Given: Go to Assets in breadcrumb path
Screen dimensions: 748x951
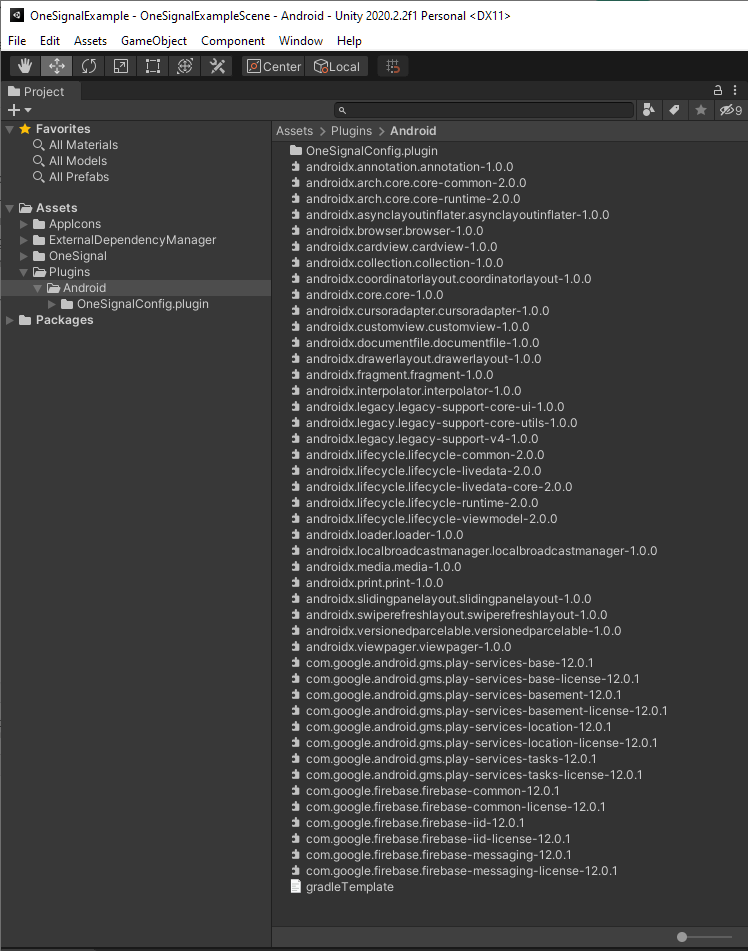Looking at the screenshot, I should pos(294,131).
